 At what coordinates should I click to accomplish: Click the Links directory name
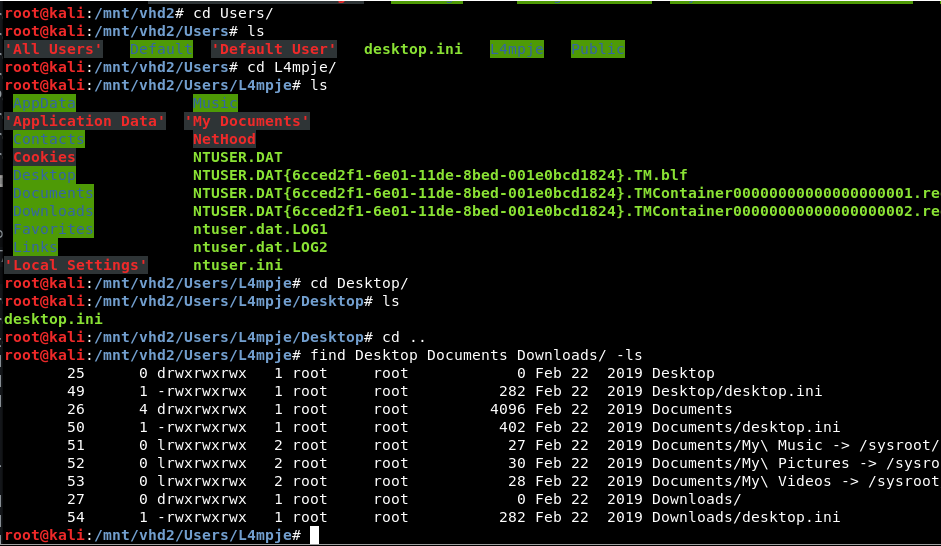click(x=35, y=247)
